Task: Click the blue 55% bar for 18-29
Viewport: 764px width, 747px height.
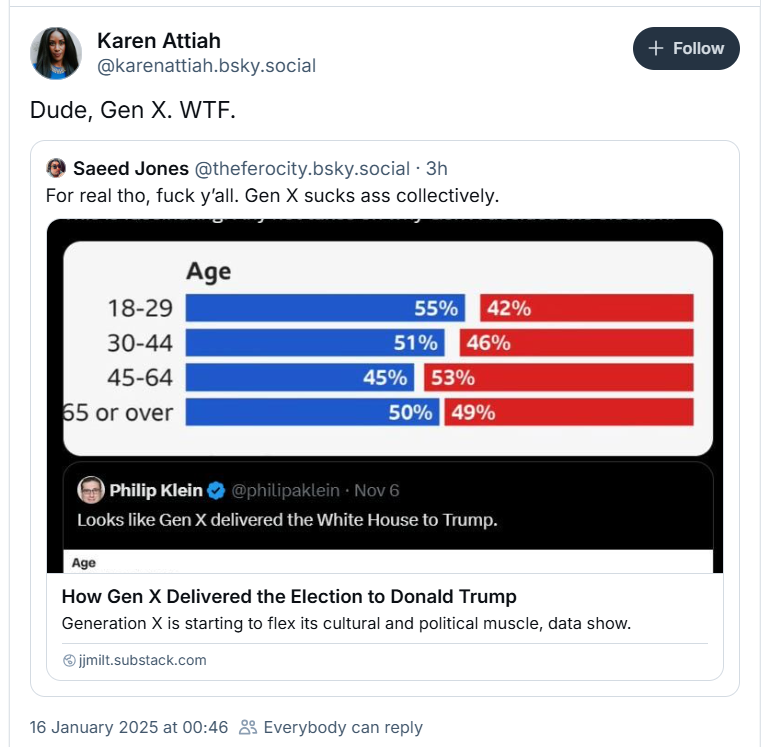Action: (325, 308)
